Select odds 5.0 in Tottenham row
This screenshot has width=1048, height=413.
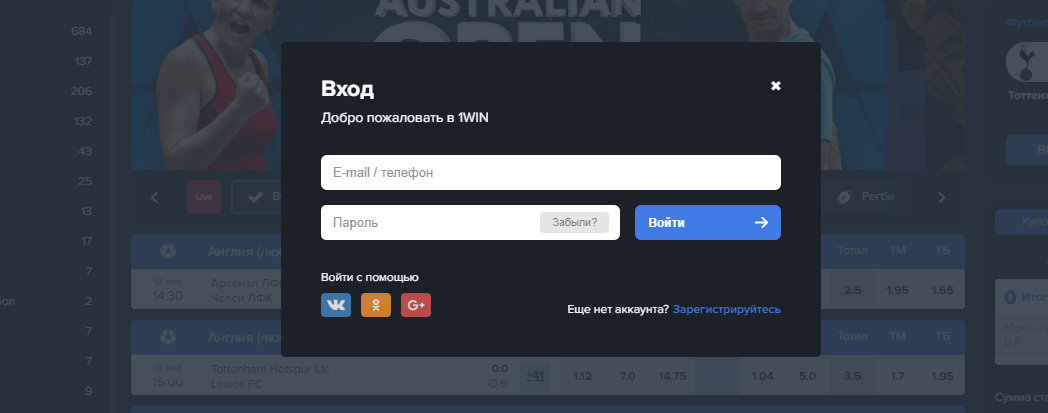[807, 376]
